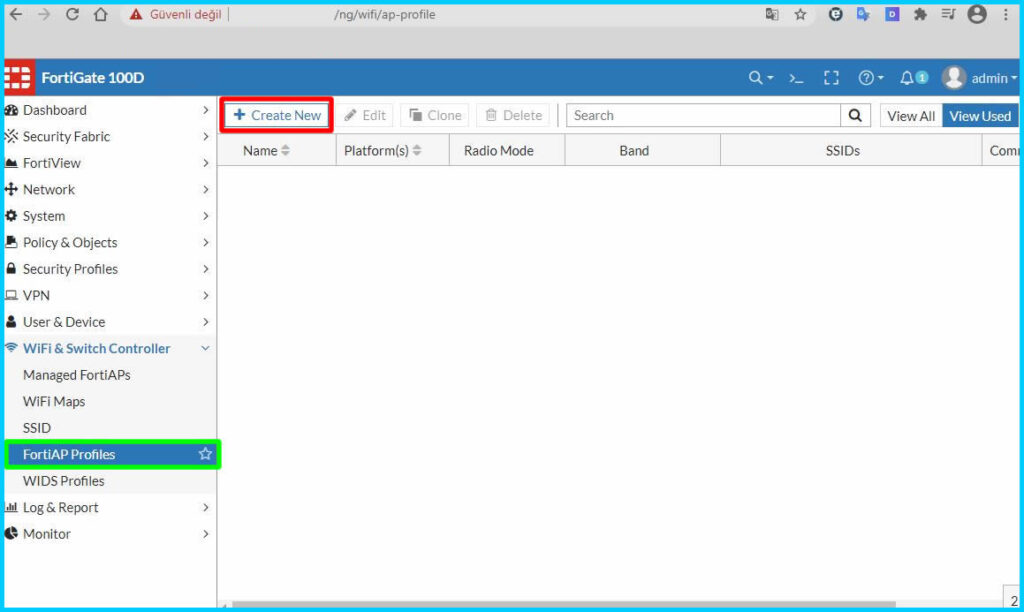
Task: Expand the System menu
Action: pyautogui.click(x=110, y=216)
